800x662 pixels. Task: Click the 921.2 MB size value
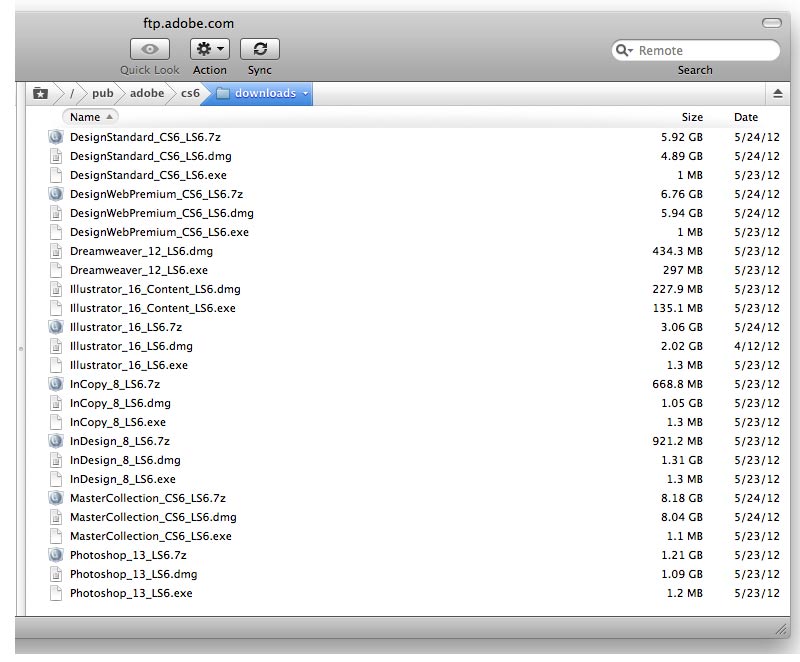tap(677, 441)
